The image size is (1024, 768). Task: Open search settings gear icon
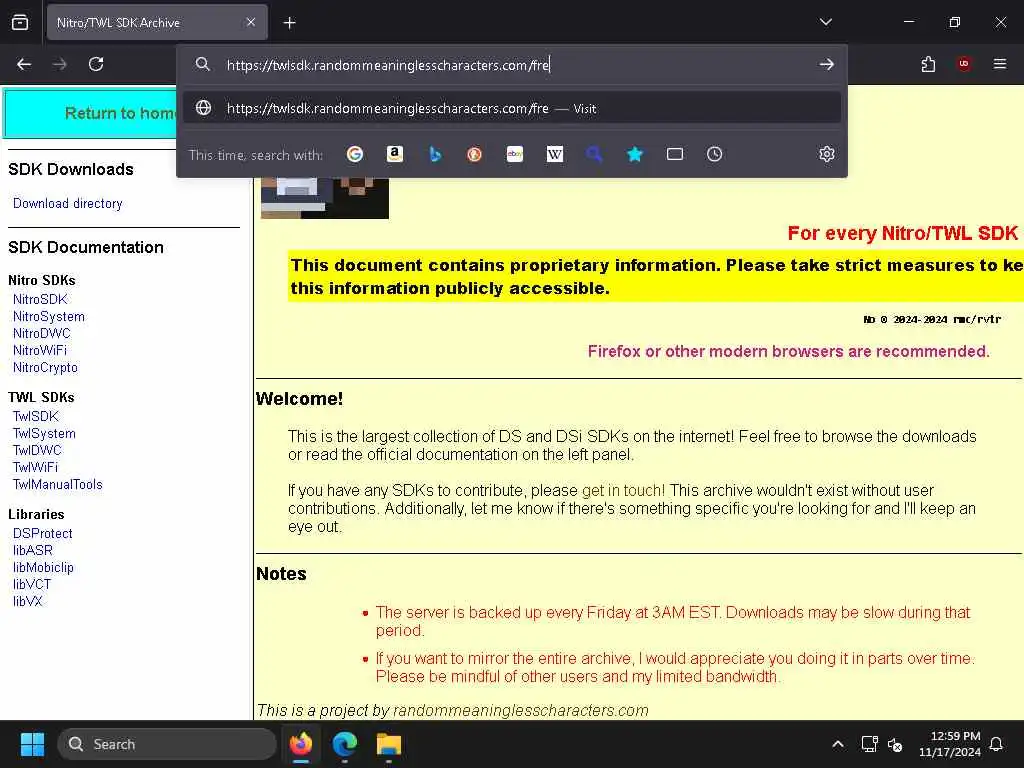[827, 154]
